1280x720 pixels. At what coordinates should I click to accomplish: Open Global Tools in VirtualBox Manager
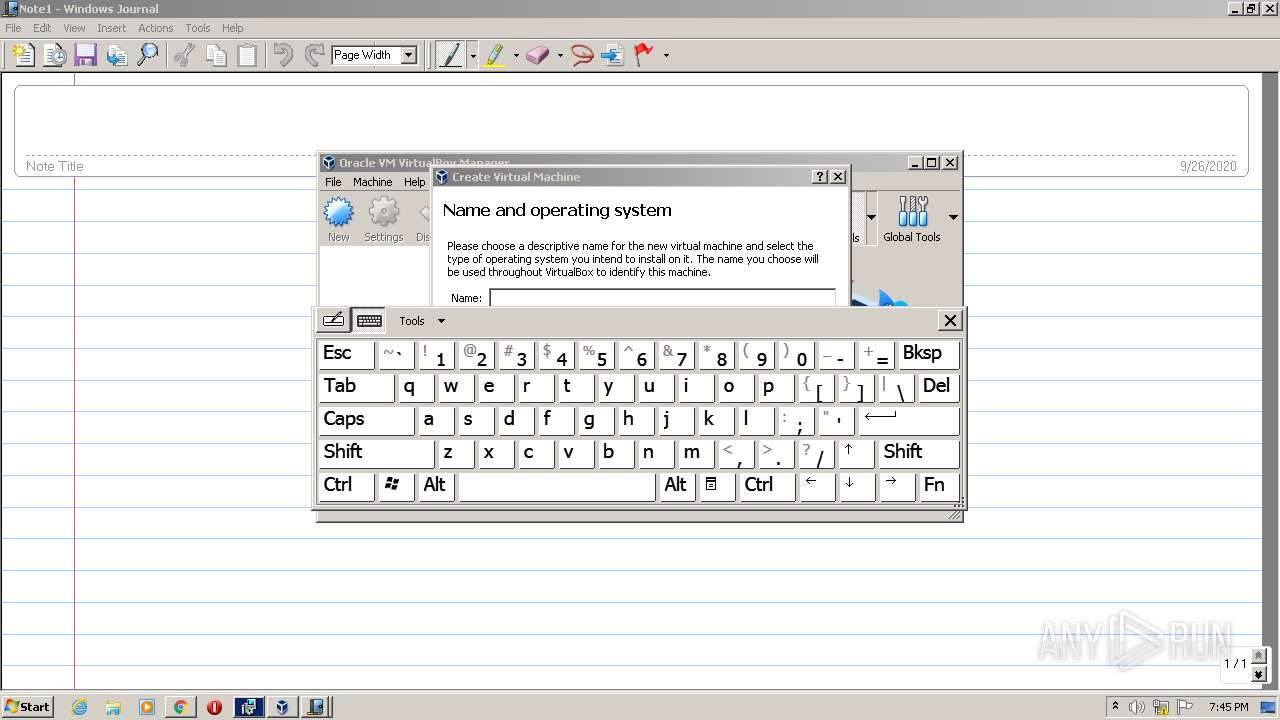tap(912, 219)
